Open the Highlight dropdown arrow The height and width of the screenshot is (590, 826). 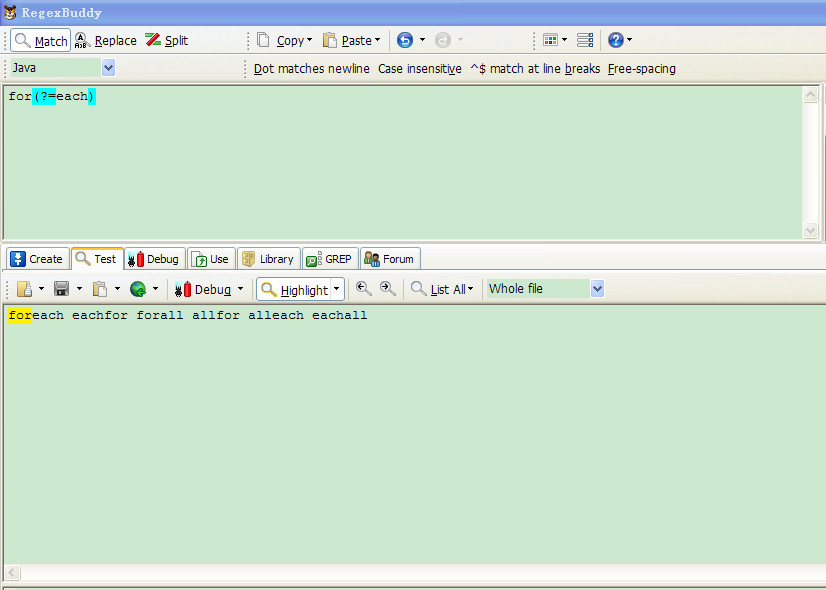click(x=337, y=289)
